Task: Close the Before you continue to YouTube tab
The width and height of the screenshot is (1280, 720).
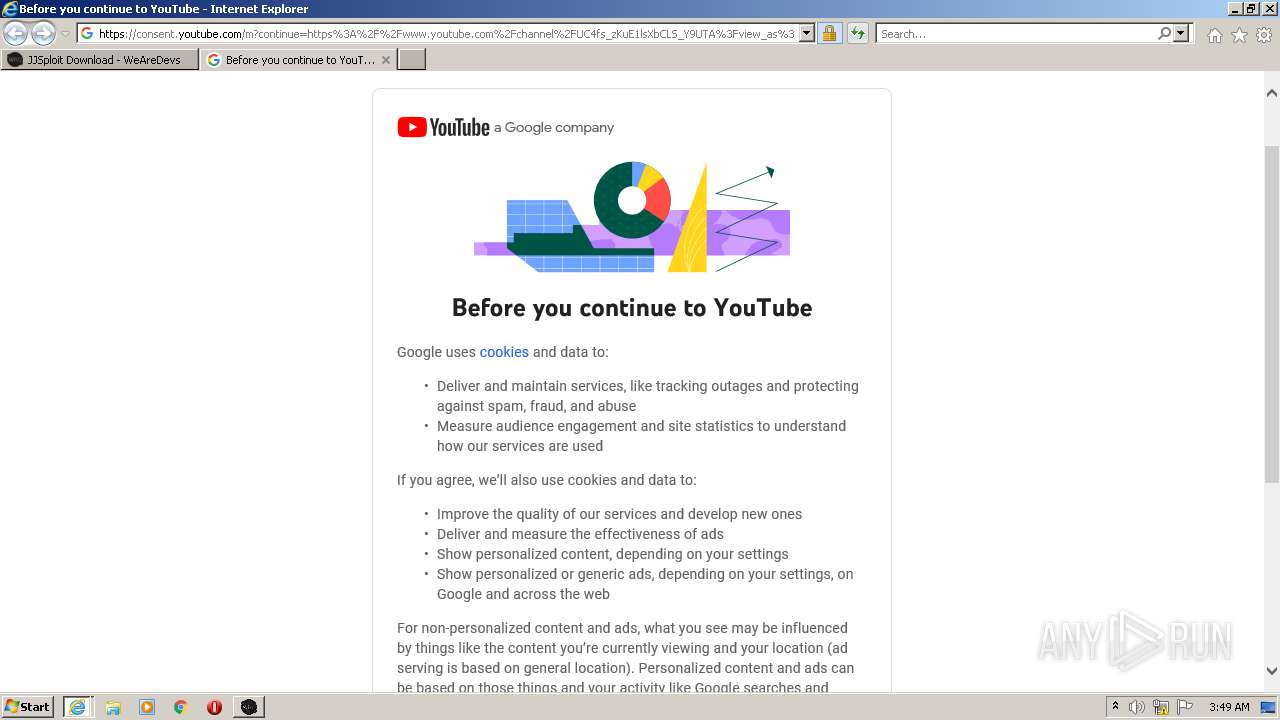Action: tap(386, 60)
